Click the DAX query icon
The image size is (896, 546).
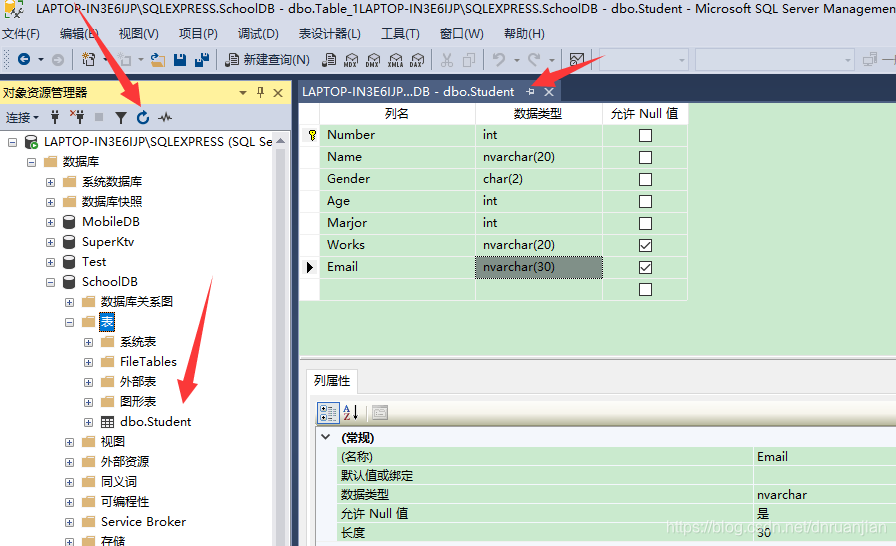(x=417, y=60)
